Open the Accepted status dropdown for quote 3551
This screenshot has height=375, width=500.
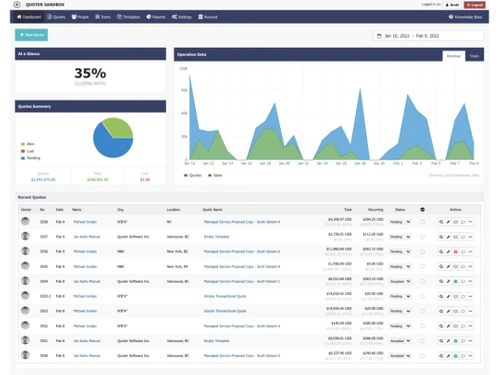click(400, 341)
